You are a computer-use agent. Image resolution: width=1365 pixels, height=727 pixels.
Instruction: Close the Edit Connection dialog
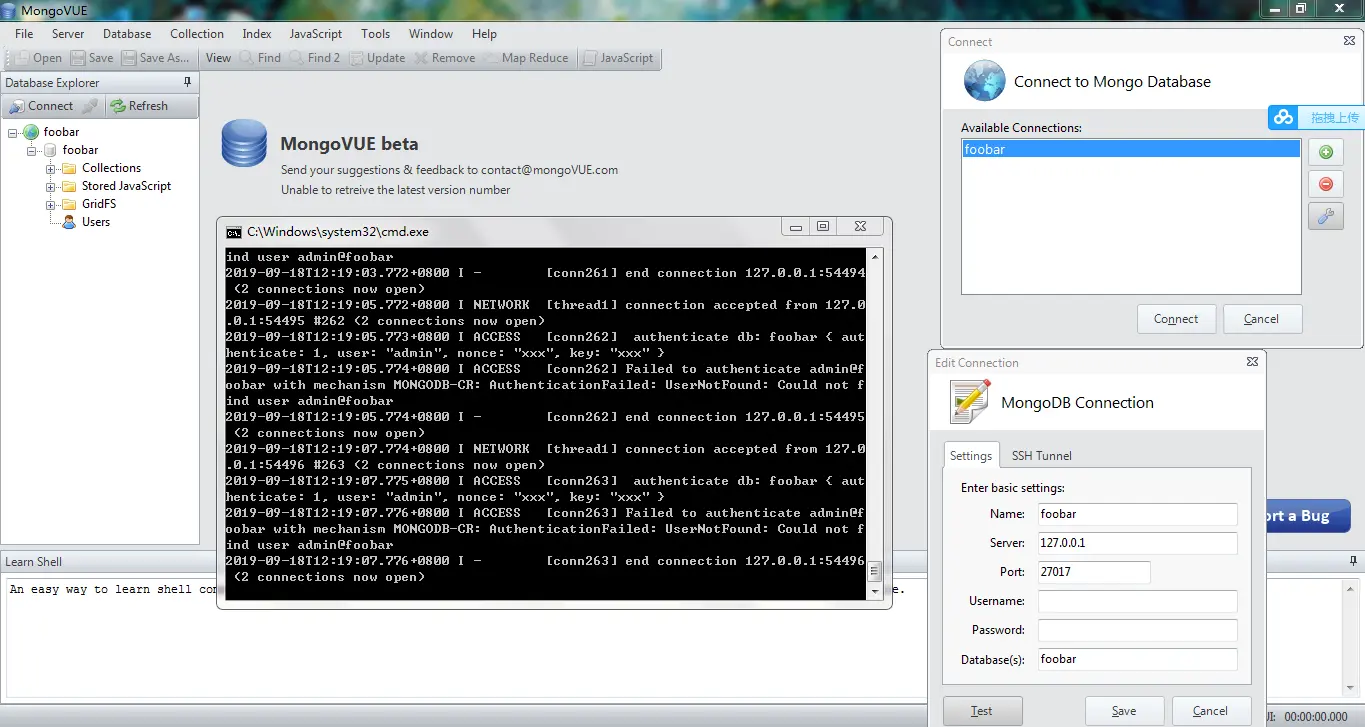1252,362
